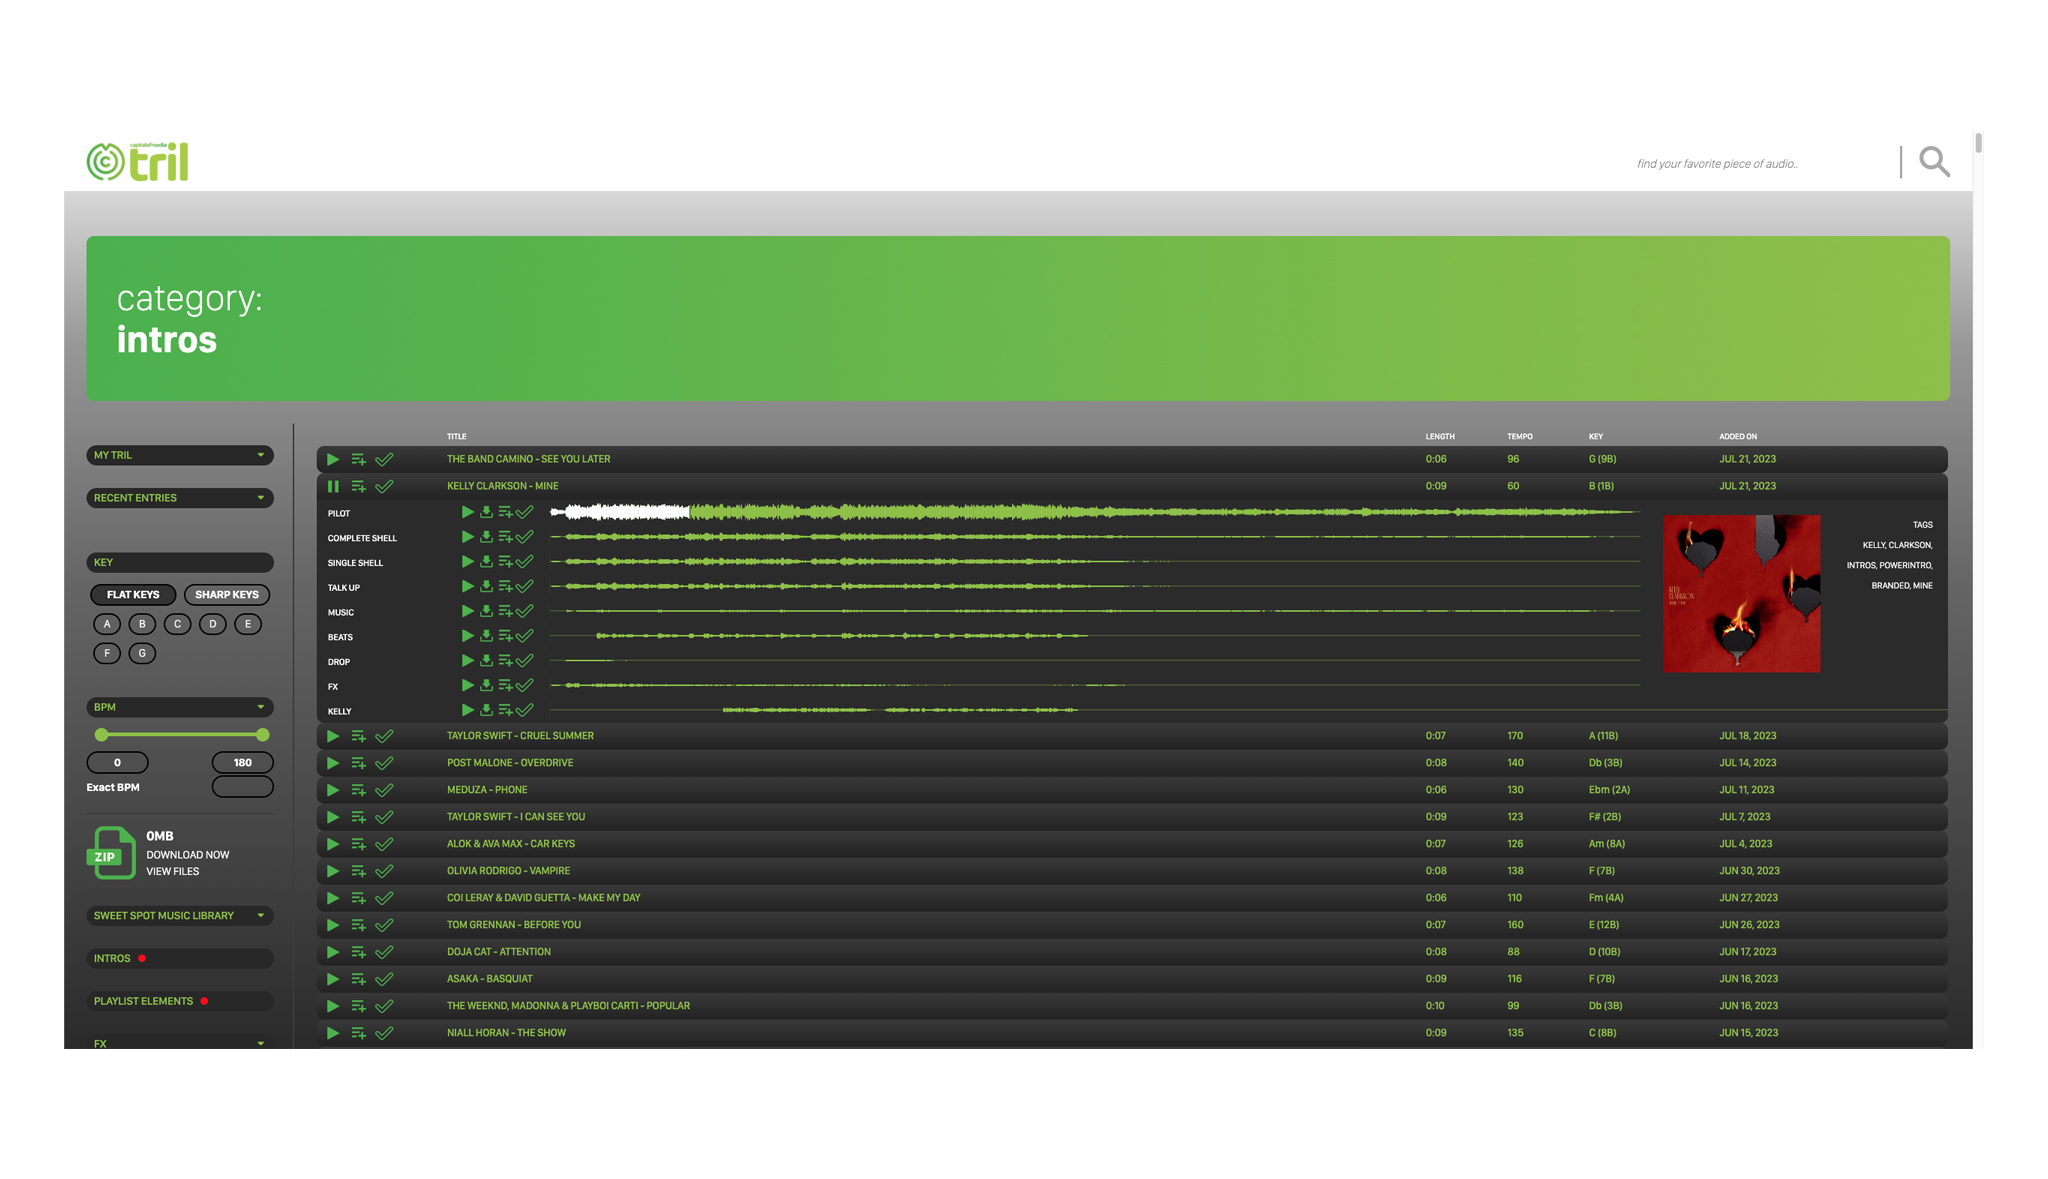Play the Beats stem

(467, 636)
